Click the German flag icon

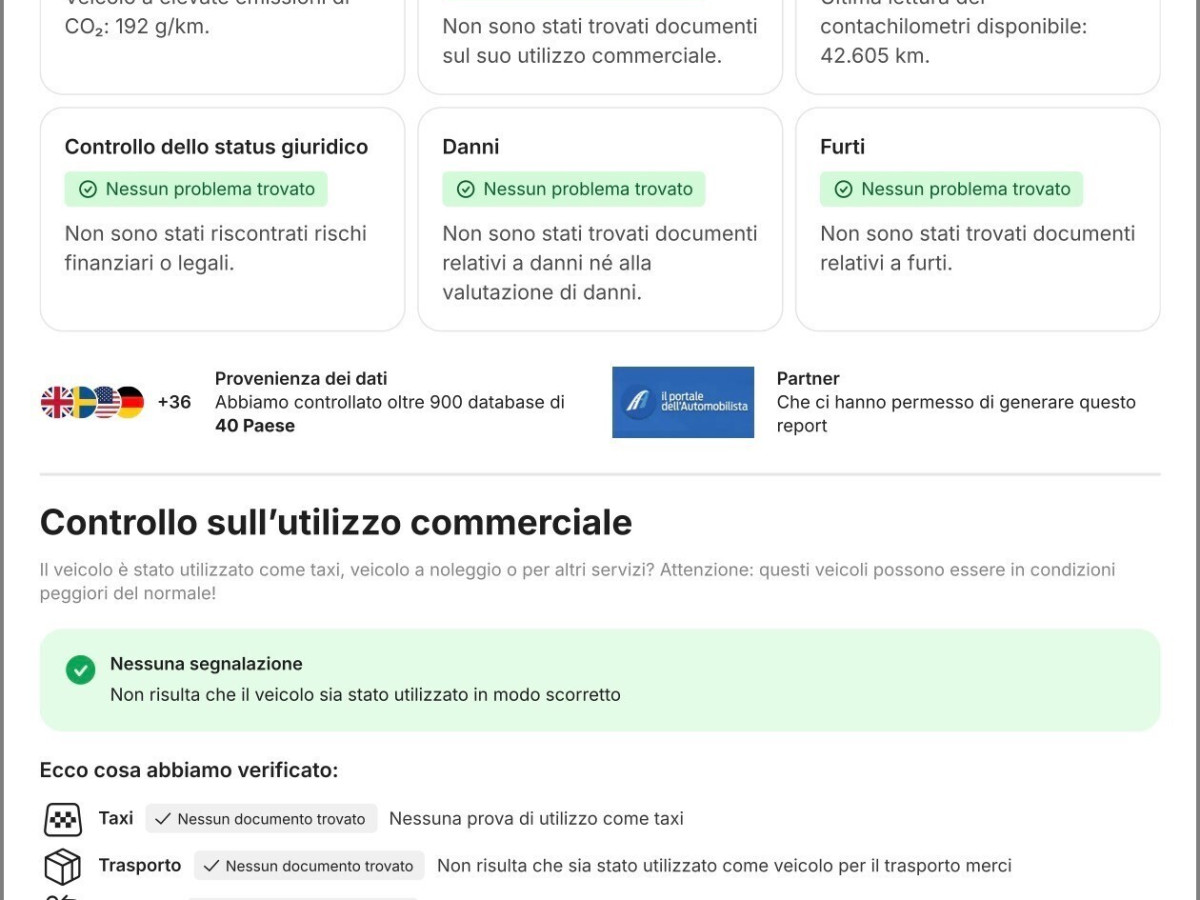coord(131,402)
